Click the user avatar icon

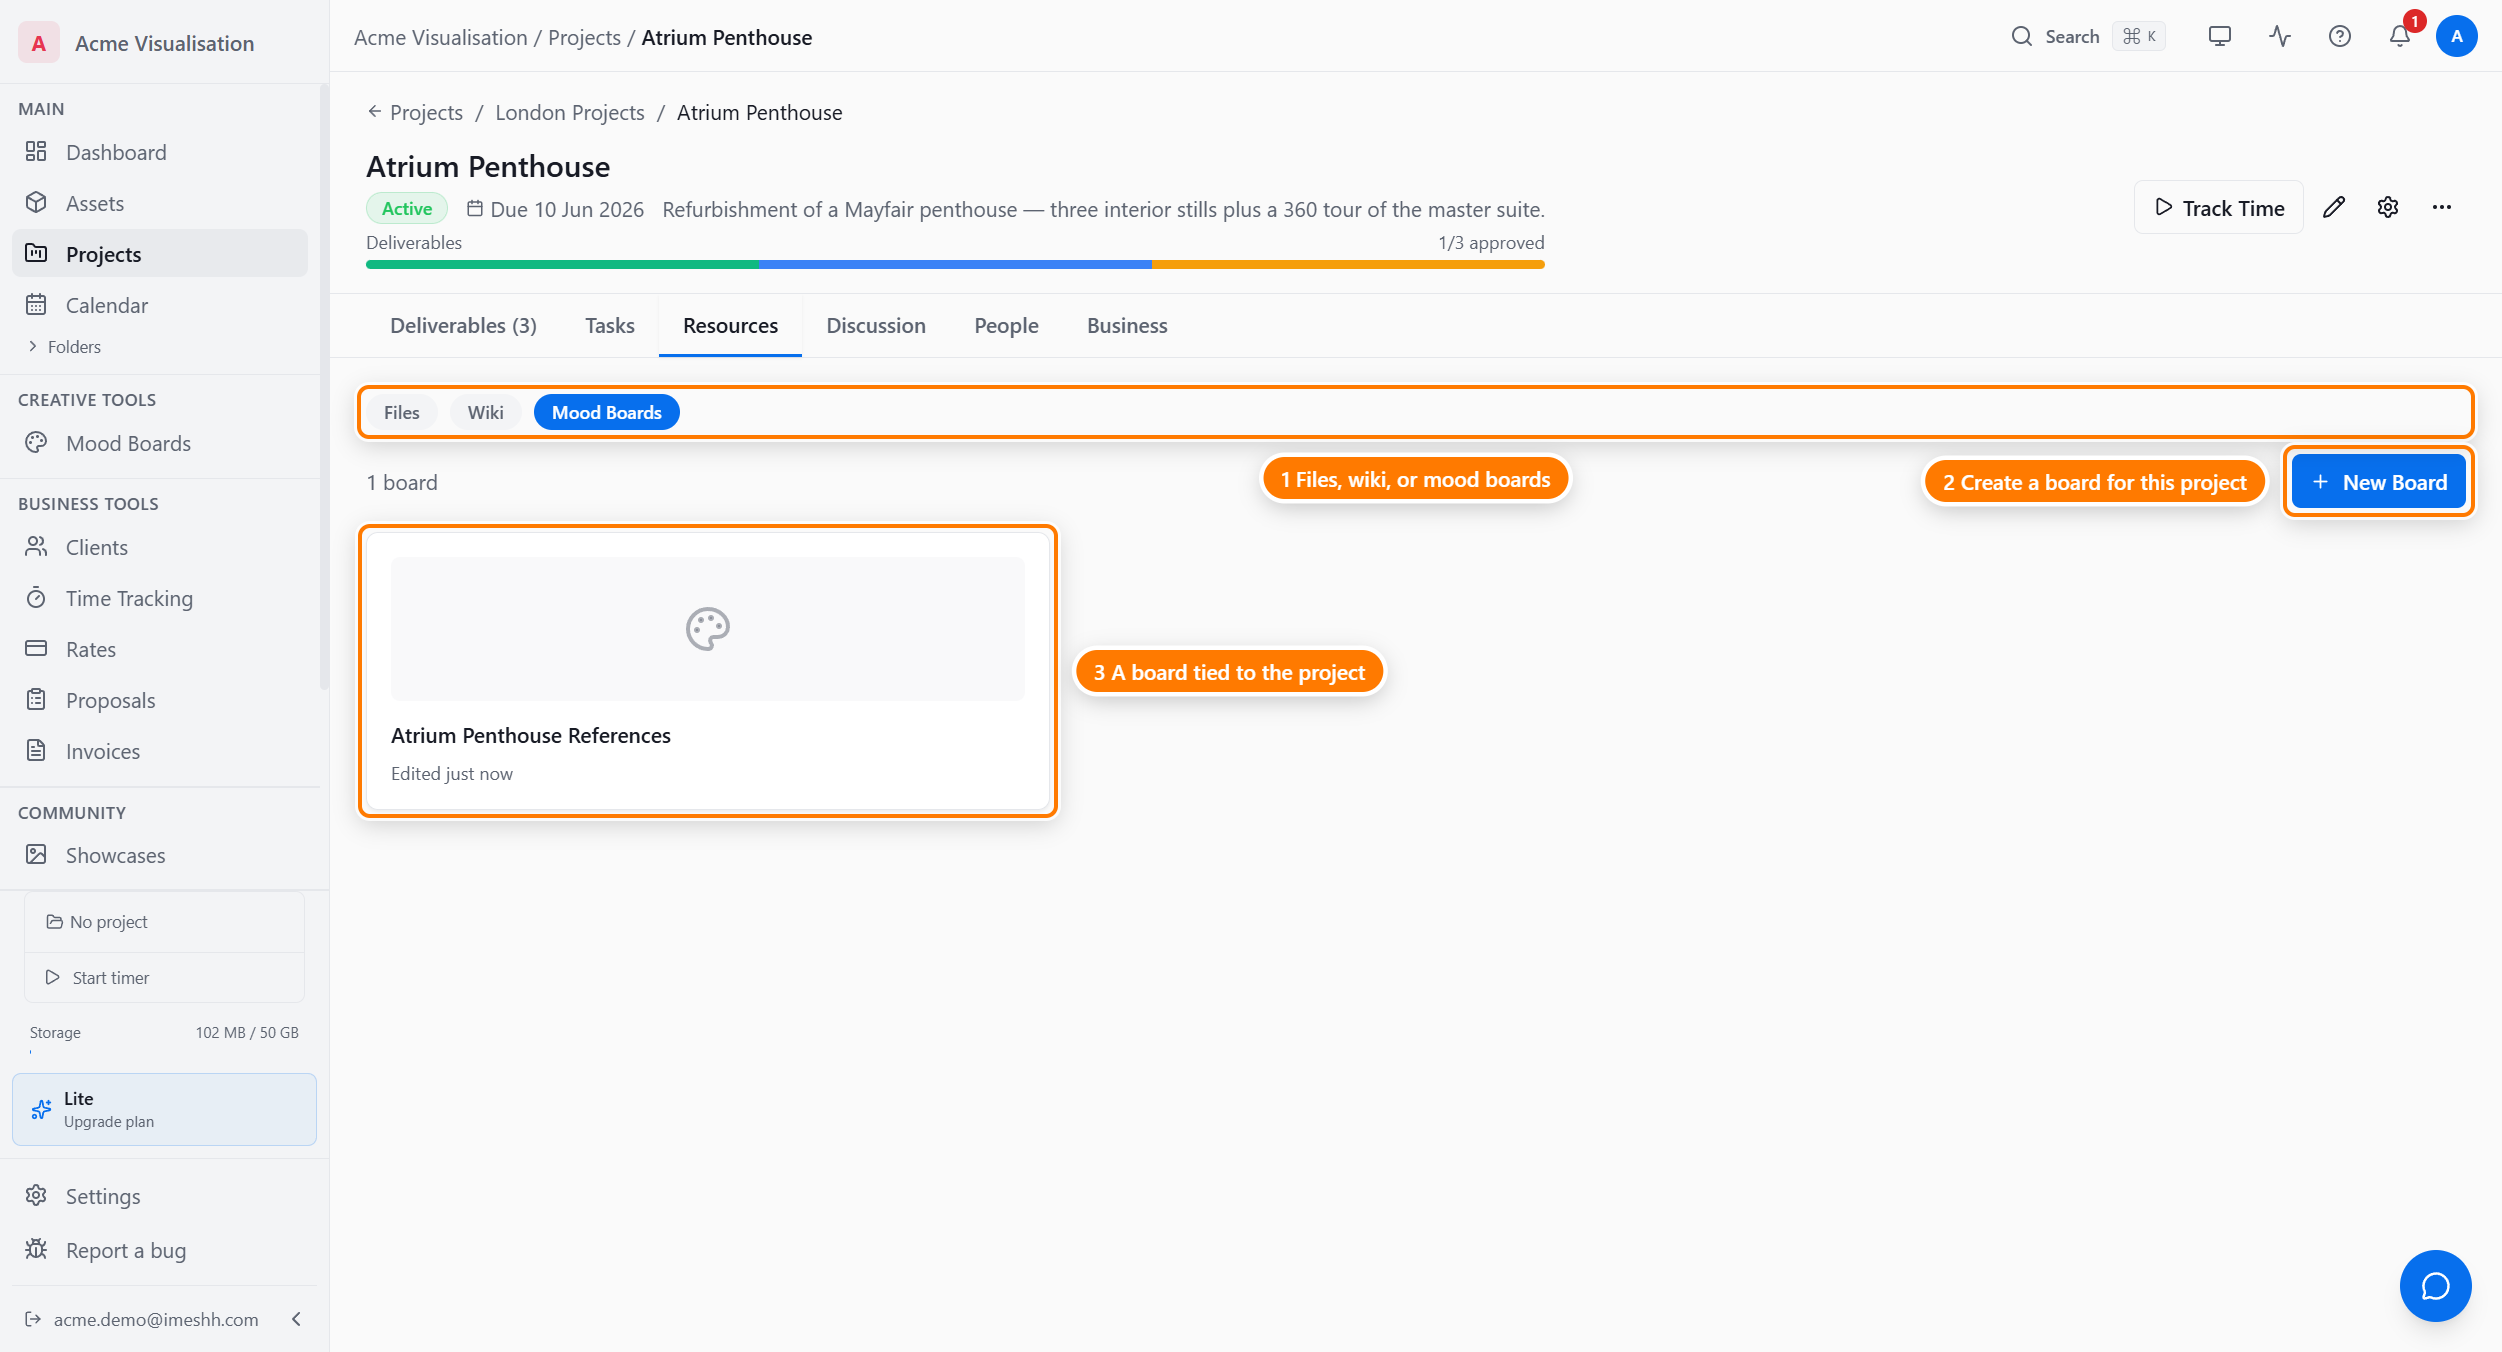point(2456,37)
